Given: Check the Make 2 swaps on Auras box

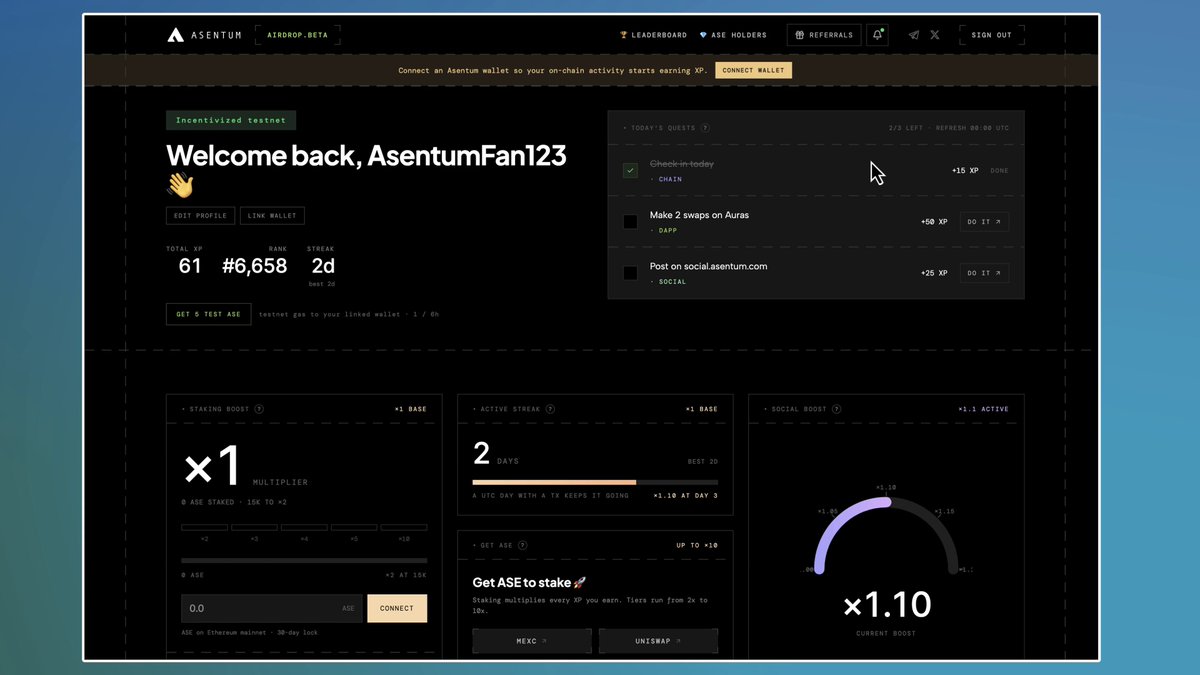Looking at the screenshot, I should [x=630, y=222].
